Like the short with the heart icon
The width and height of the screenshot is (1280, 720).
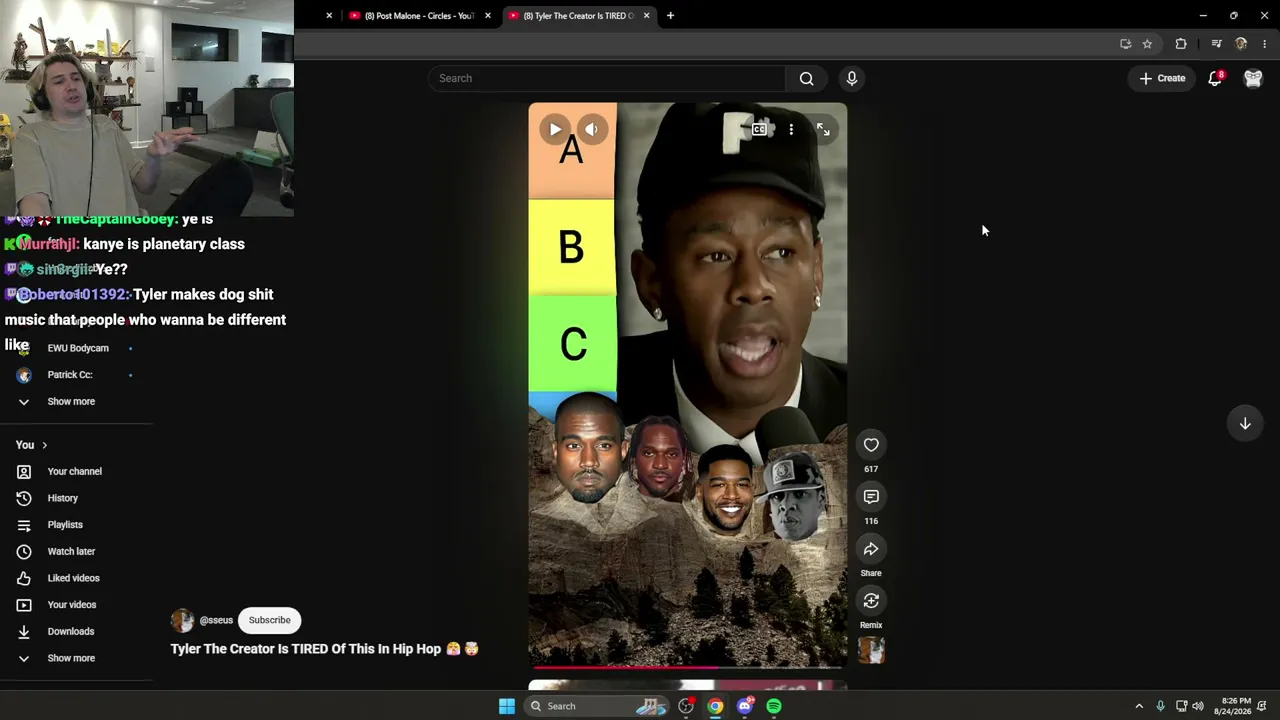871,445
